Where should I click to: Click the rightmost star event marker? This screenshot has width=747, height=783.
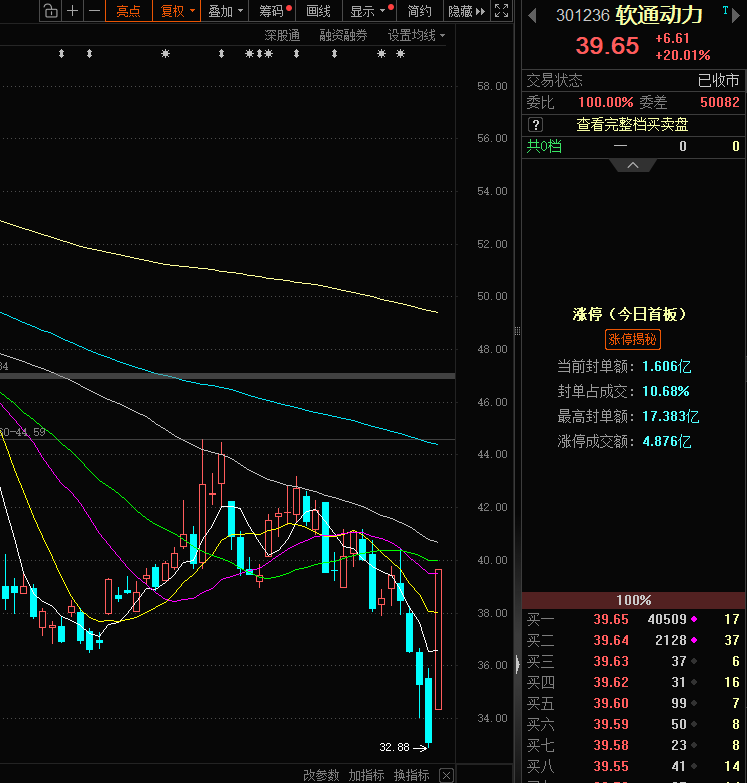(x=400, y=53)
